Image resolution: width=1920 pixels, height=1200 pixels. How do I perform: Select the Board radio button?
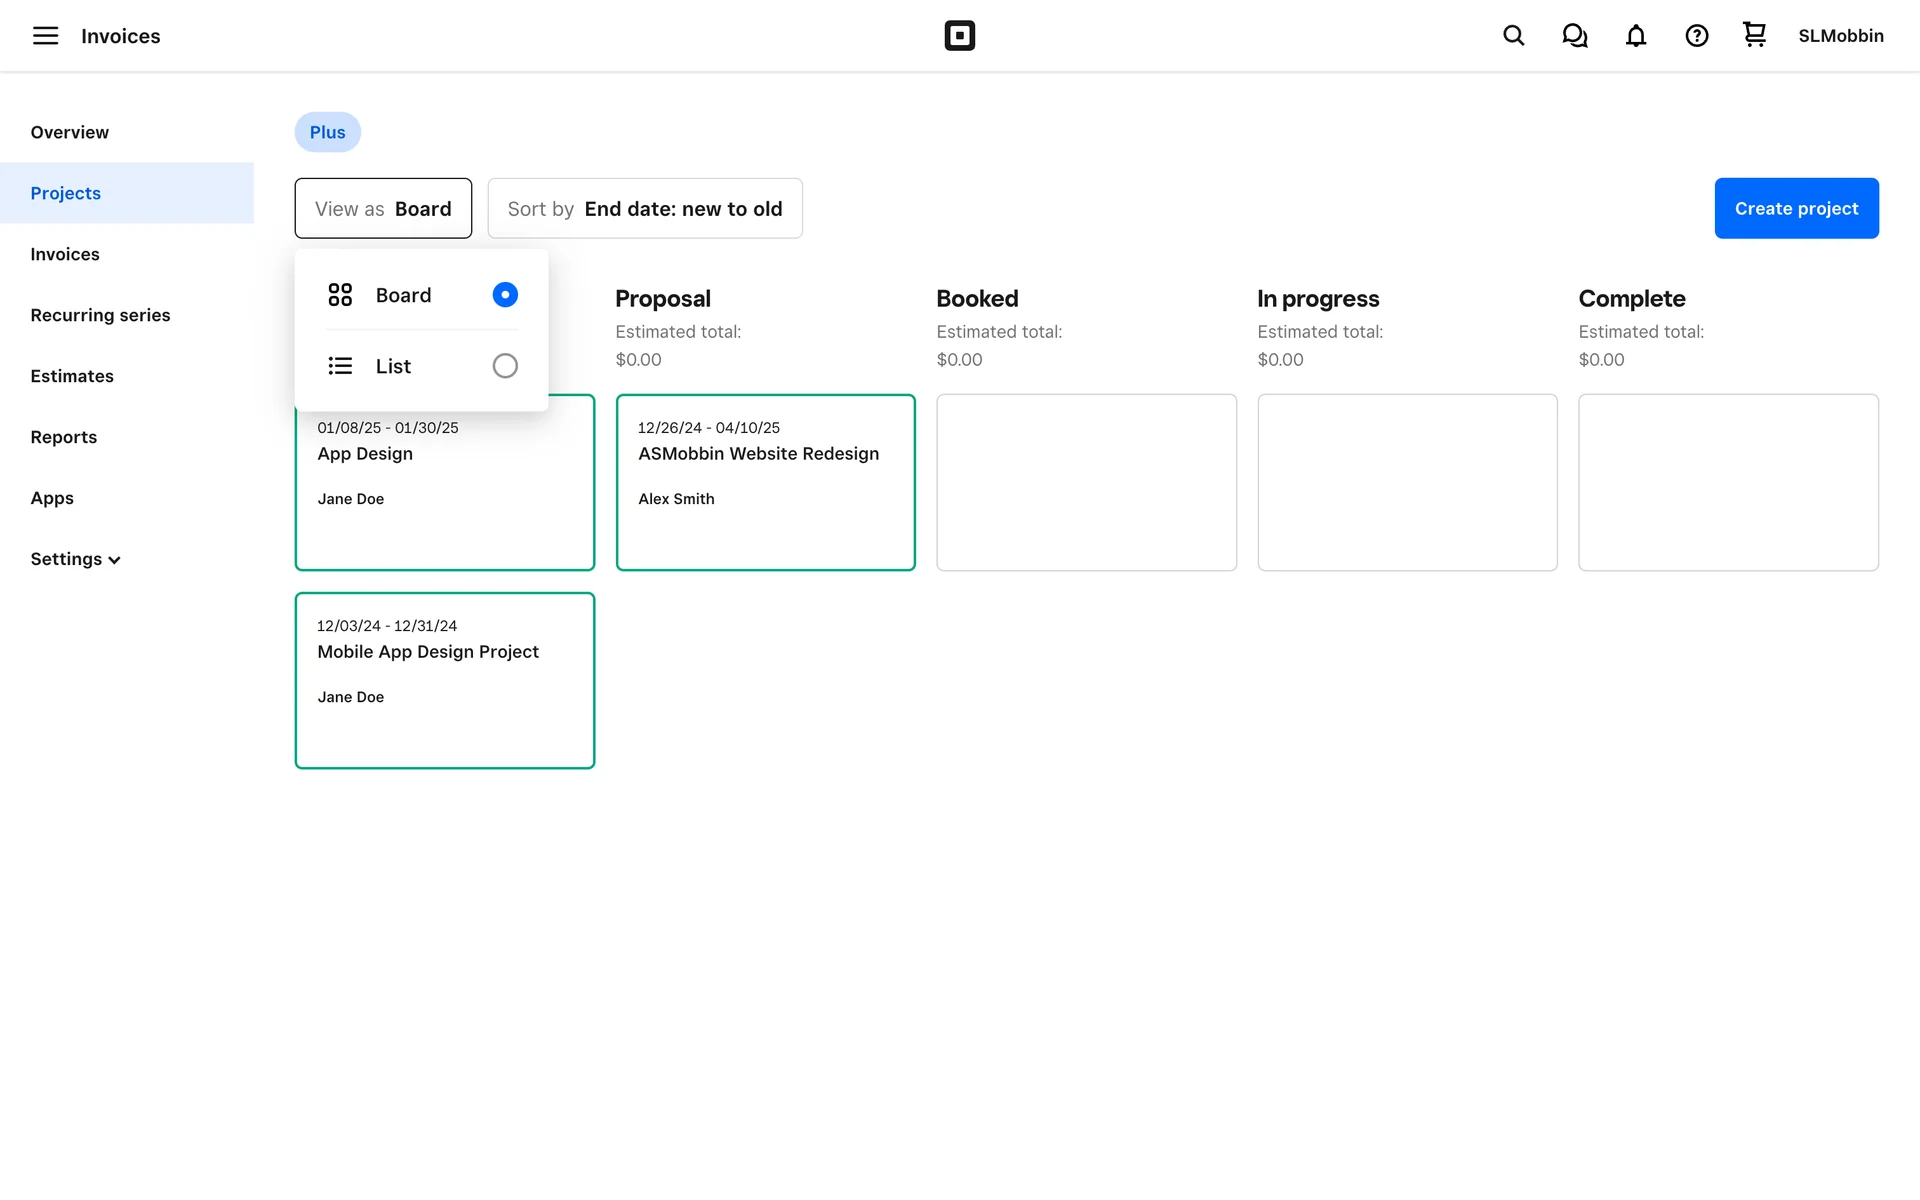click(505, 295)
